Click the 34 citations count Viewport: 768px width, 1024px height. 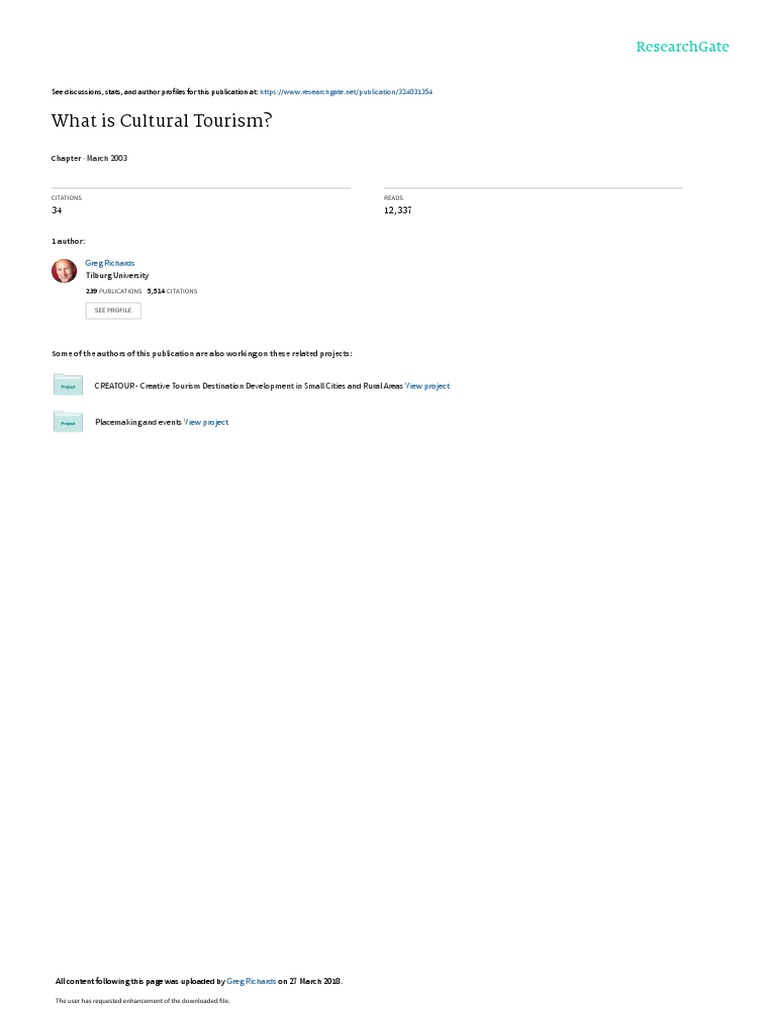[57, 210]
